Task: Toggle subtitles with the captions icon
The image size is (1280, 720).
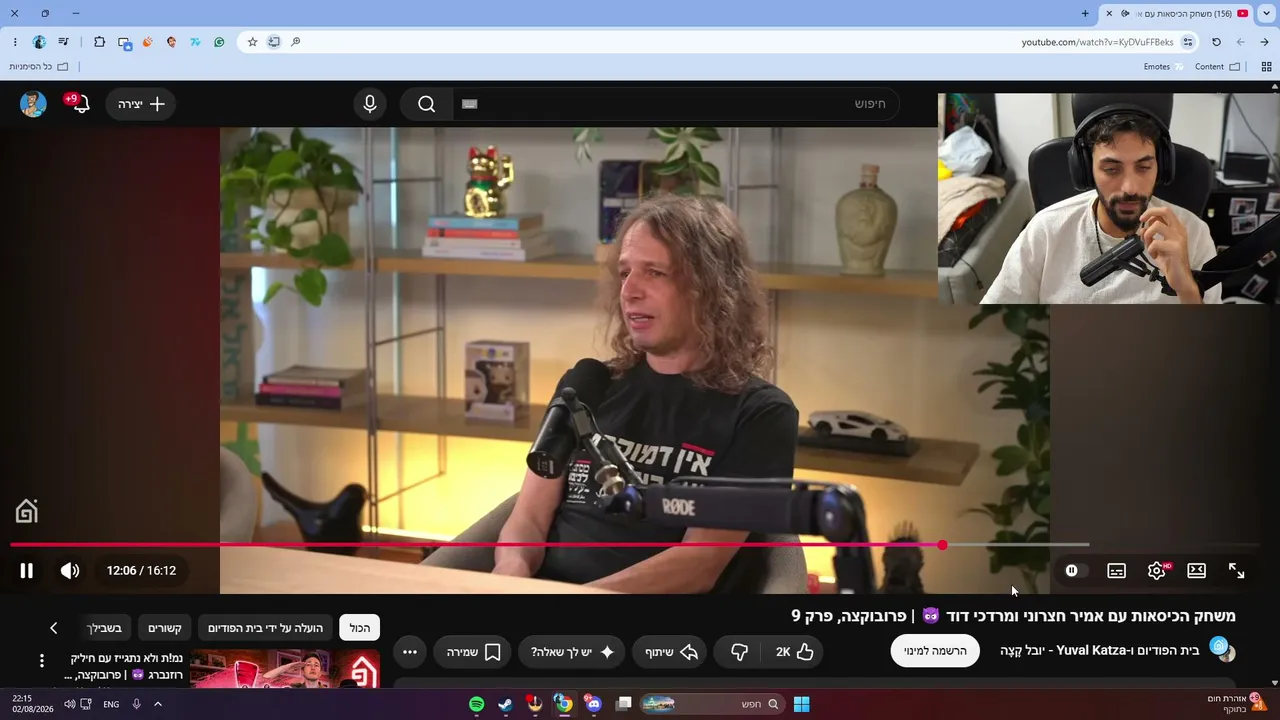Action: [1117, 571]
